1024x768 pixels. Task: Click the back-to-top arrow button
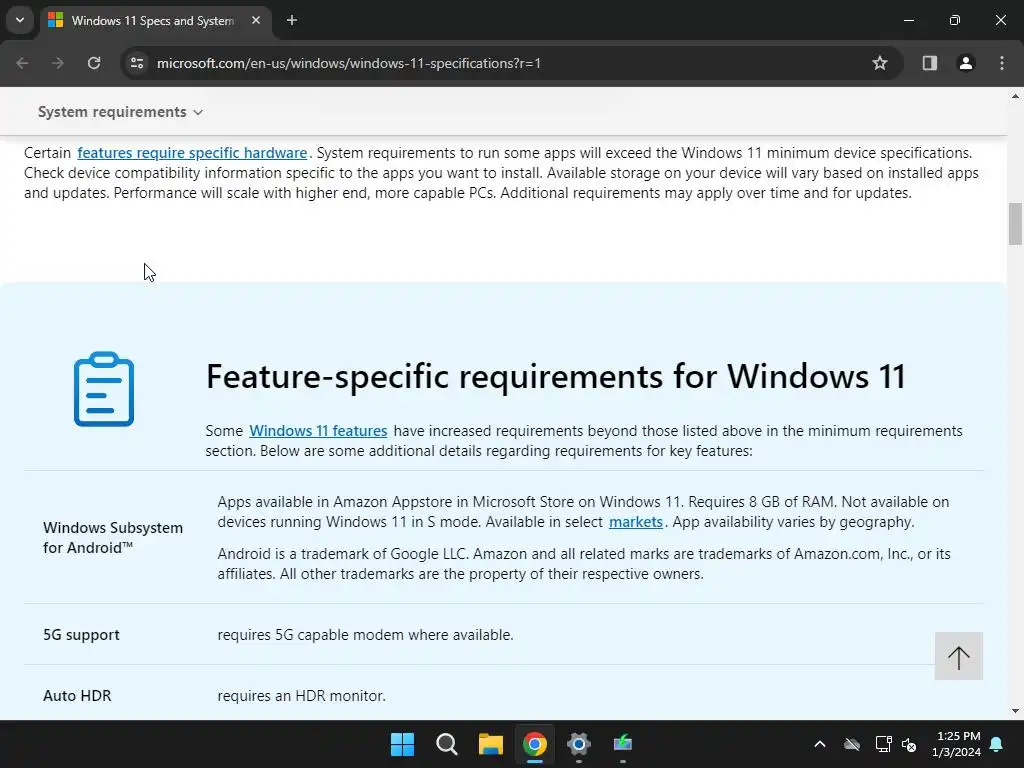958,656
